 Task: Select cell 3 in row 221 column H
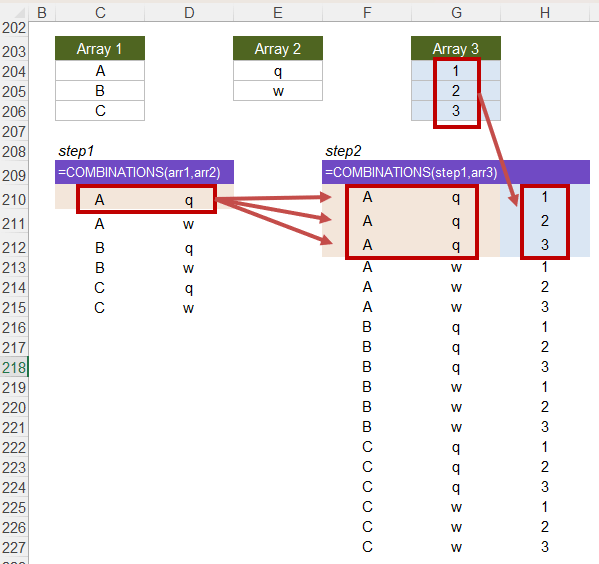(x=545, y=427)
